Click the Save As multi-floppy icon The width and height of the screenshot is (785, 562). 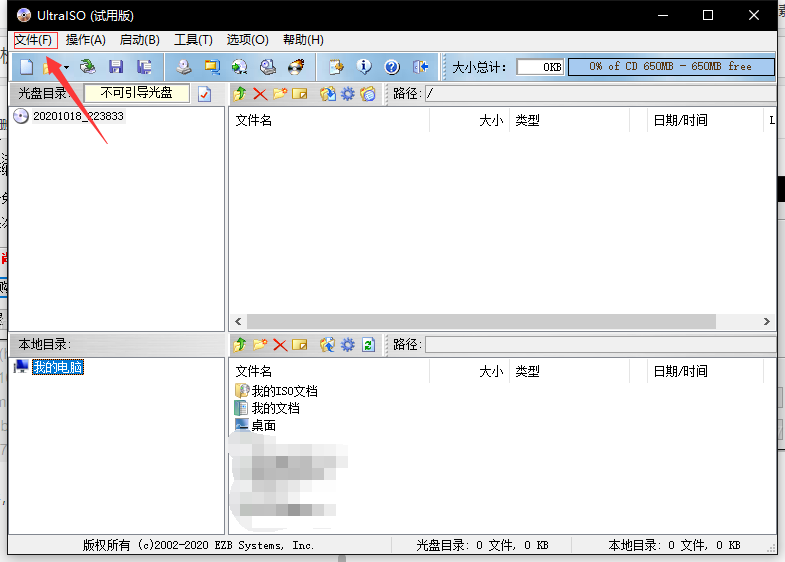click(144, 67)
